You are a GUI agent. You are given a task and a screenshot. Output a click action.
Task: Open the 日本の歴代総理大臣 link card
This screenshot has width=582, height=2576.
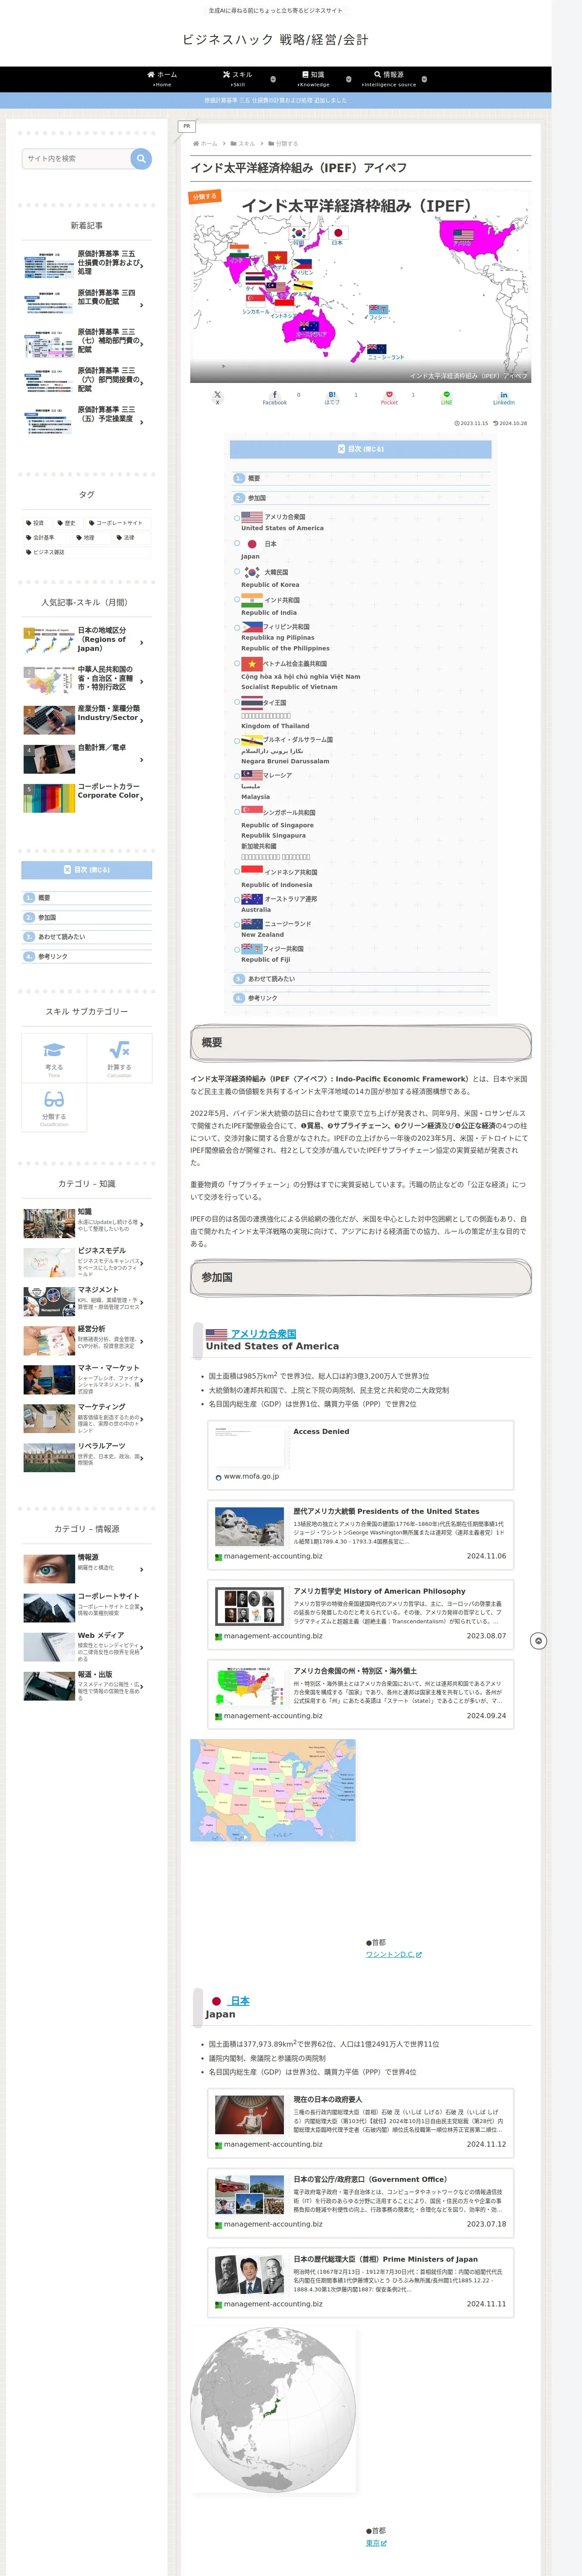(x=361, y=2283)
